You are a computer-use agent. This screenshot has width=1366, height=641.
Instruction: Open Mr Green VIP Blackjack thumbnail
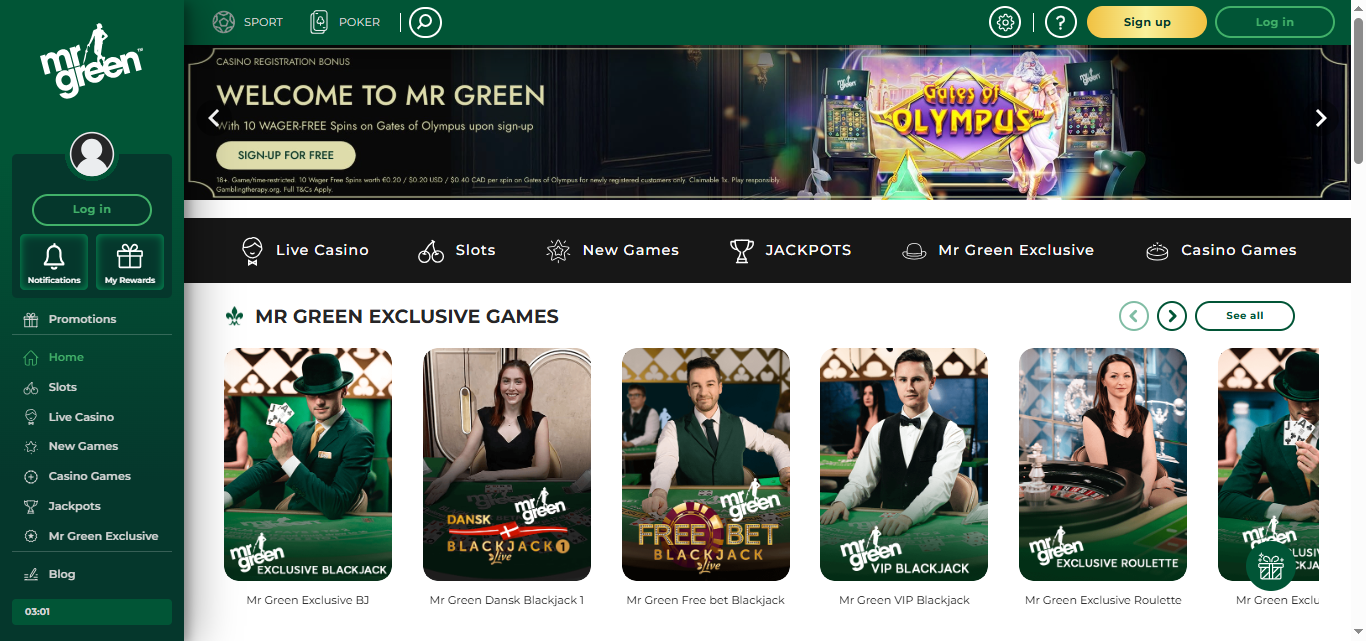(x=904, y=464)
